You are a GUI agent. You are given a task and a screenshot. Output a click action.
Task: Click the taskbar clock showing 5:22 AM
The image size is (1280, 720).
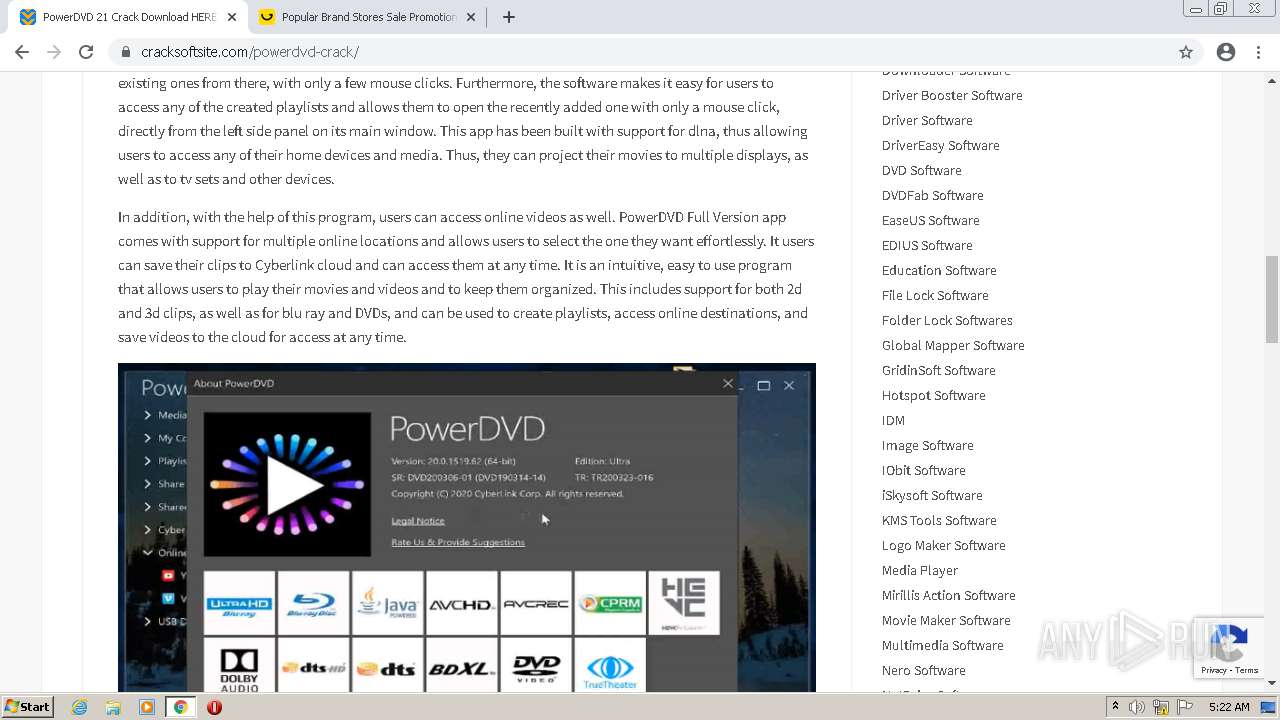click(x=1229, y=707)
